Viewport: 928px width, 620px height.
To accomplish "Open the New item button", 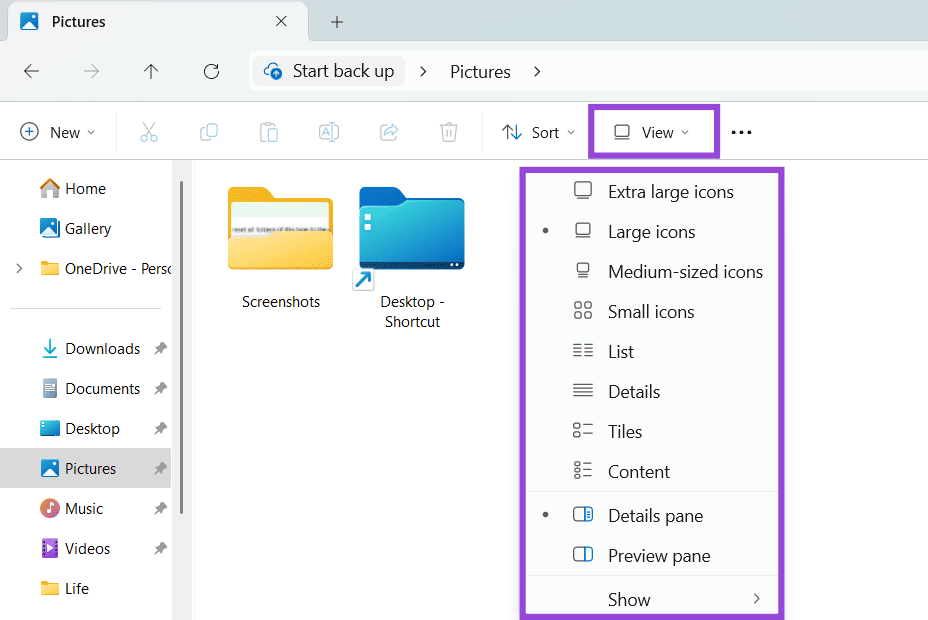I will pyautogui.click(x=58, y=132).
